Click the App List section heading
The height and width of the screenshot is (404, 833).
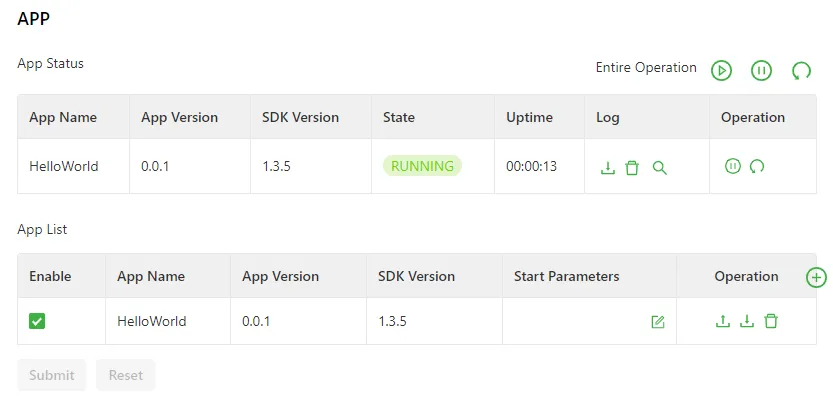tap(42, 230)
